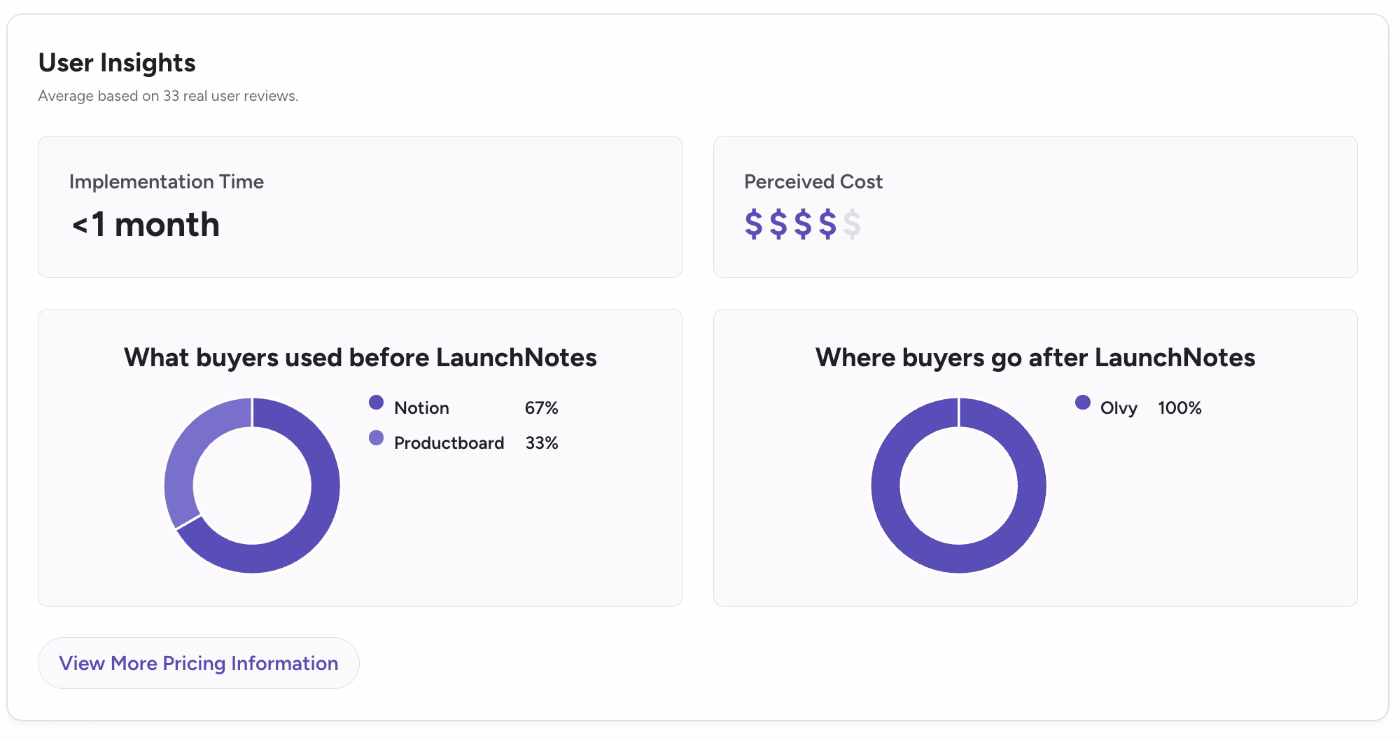
Task: Select the Notion legend color dot
Action: coord(376,403)
